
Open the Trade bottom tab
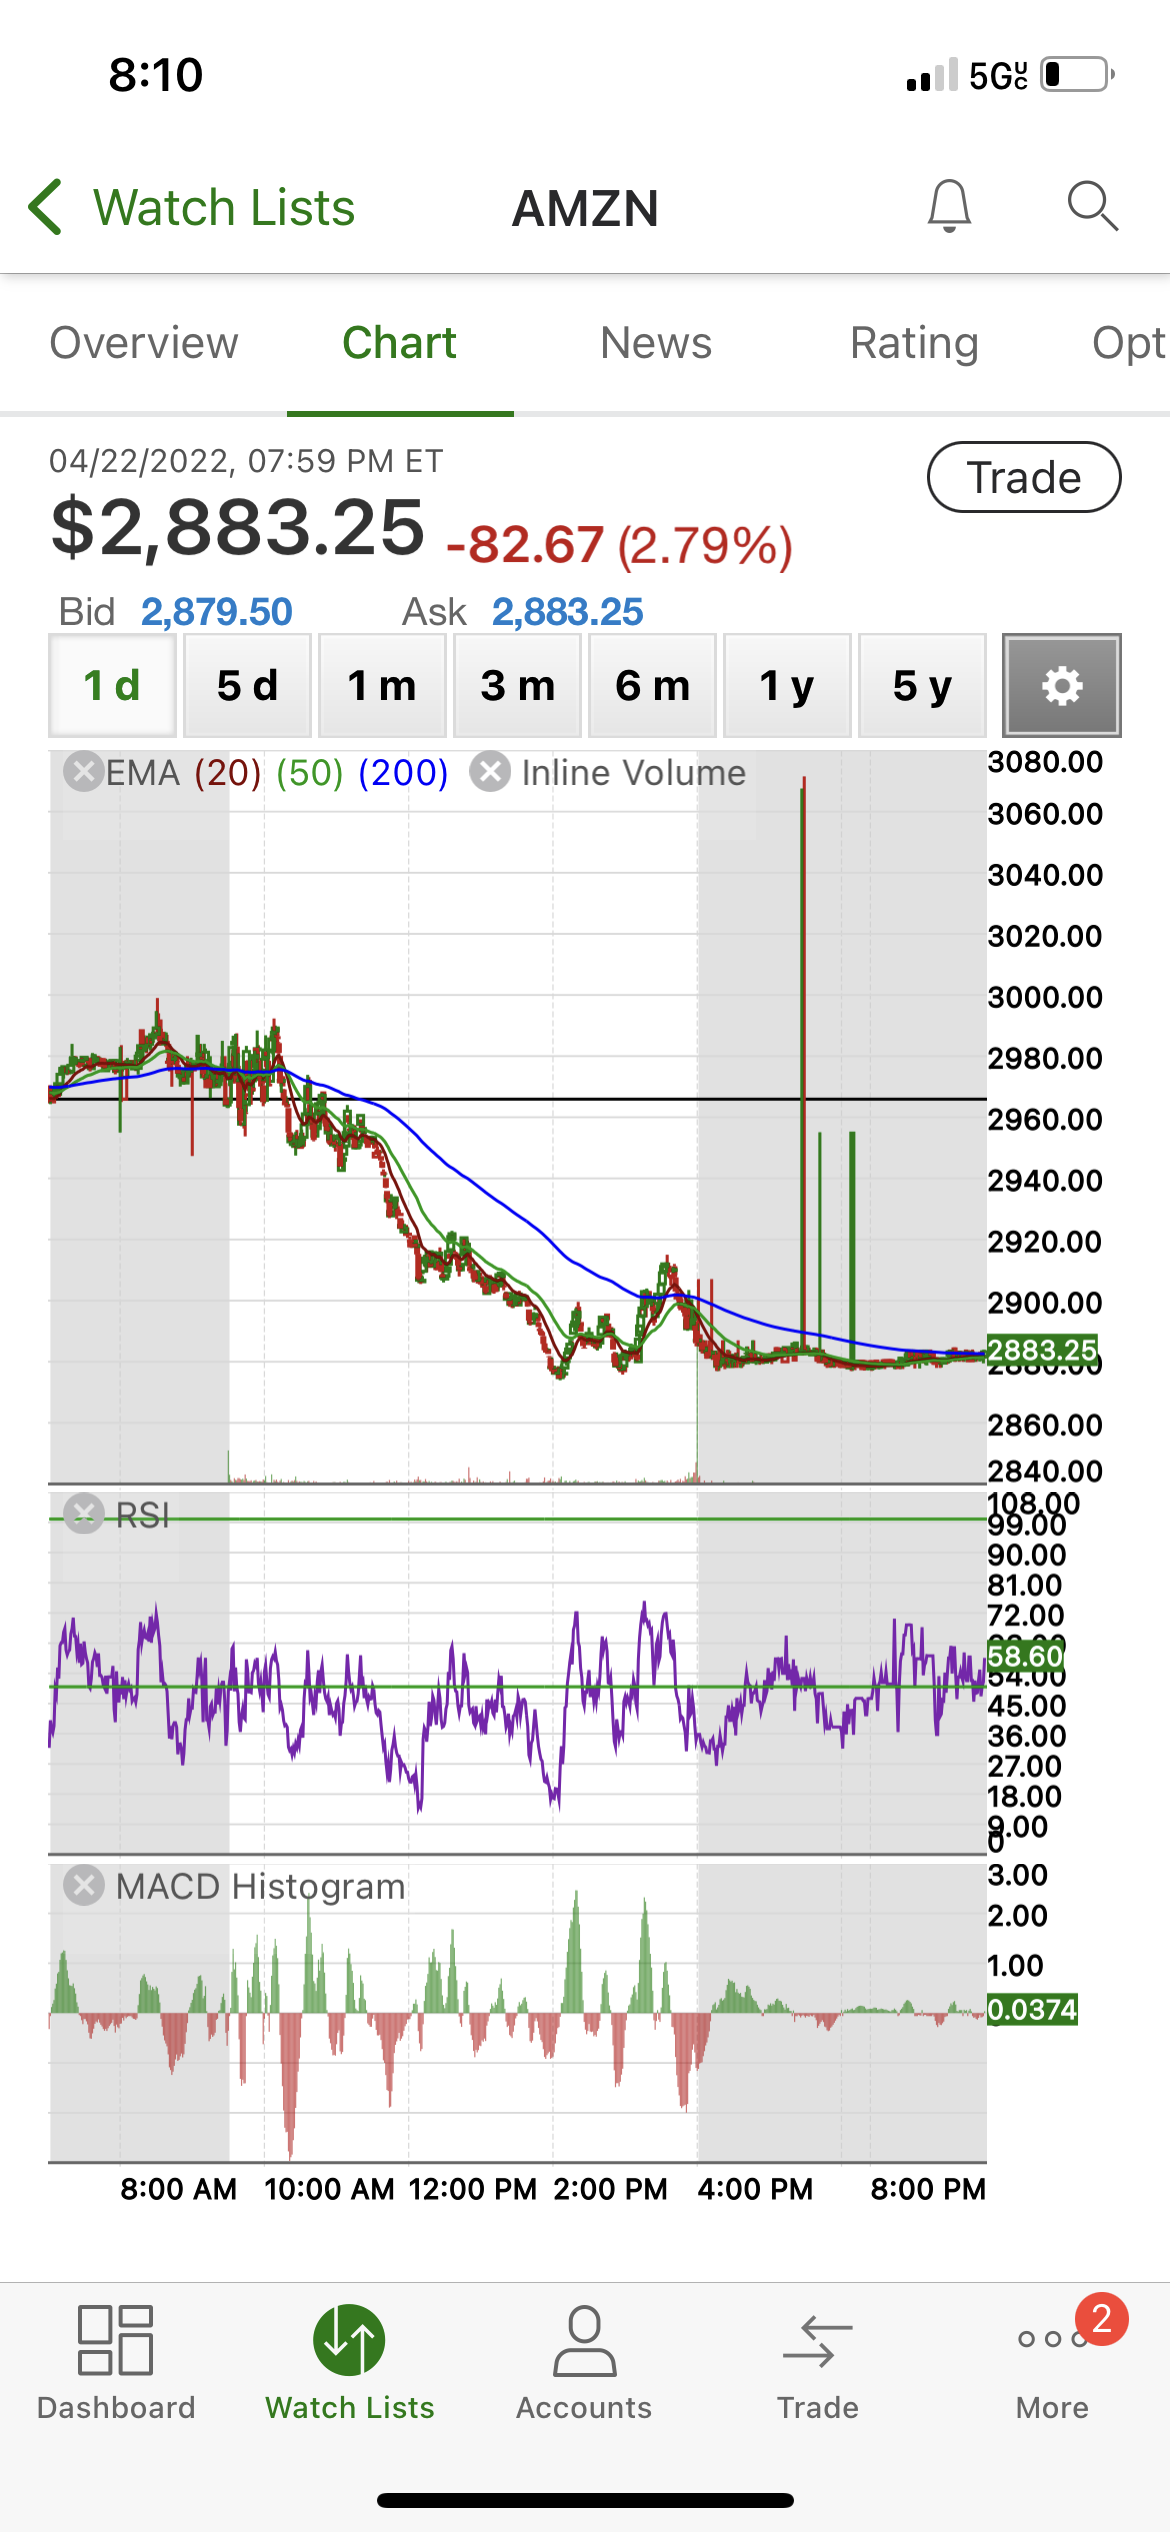pyautogui.click(x=818, y=2362)
